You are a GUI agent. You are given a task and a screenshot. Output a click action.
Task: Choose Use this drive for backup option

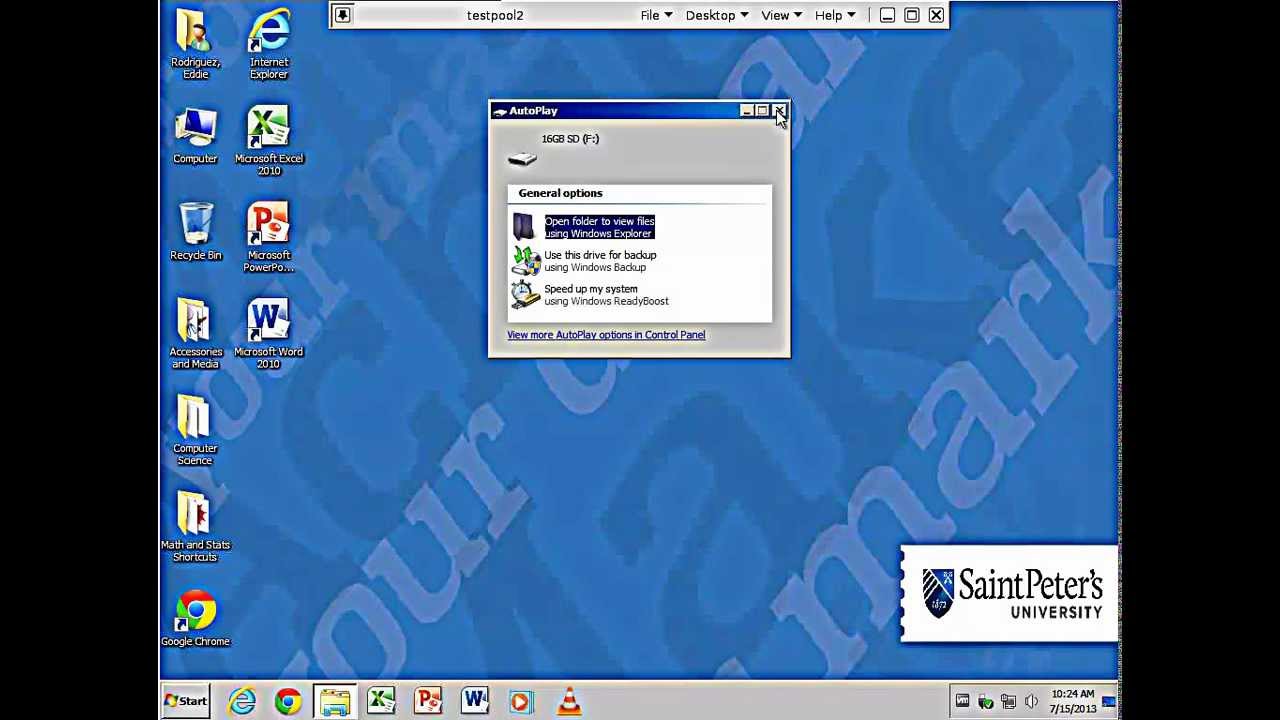click(584, 261)
